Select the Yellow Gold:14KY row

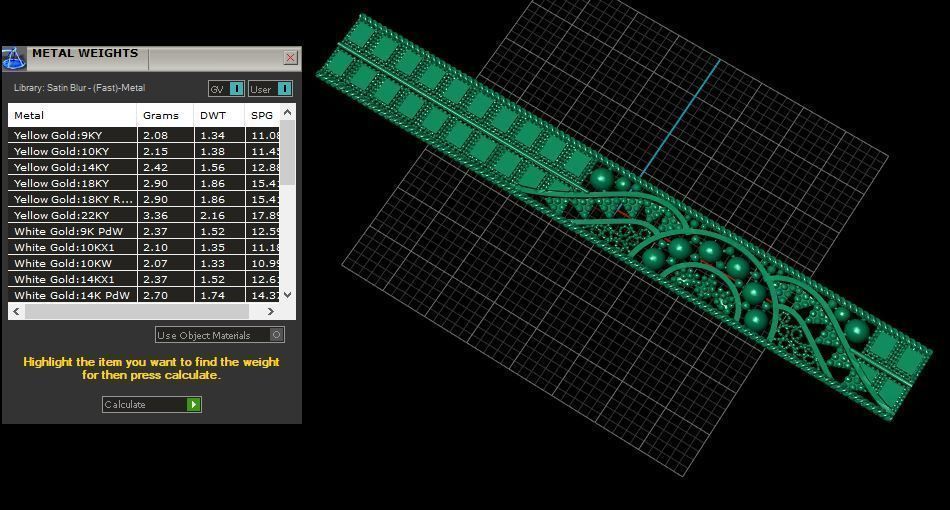pos(144,167)
